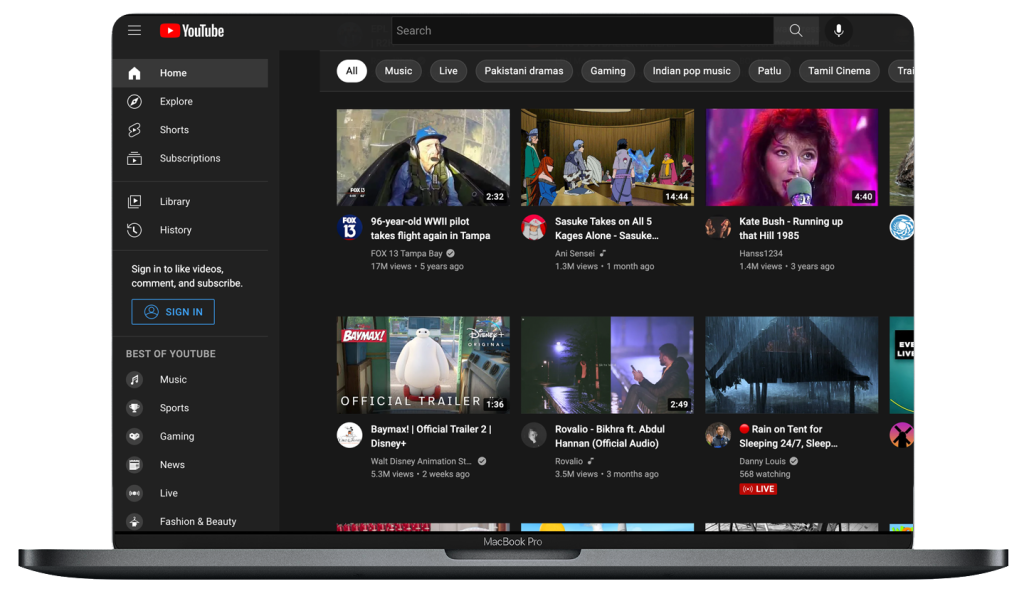Click the Sports trophy icon
The image size is (1024, 596).
point(135,408)
